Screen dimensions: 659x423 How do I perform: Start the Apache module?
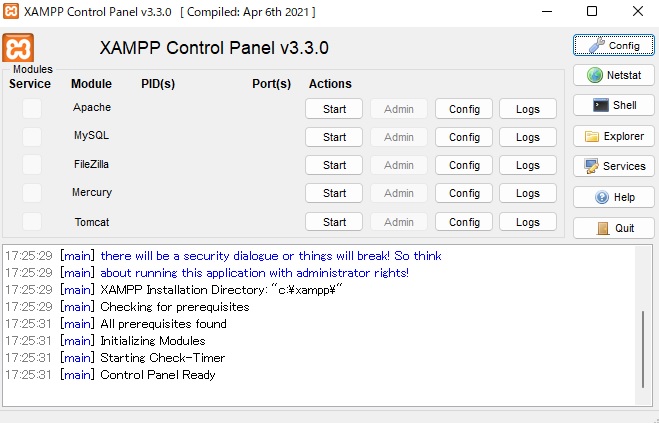334,109
